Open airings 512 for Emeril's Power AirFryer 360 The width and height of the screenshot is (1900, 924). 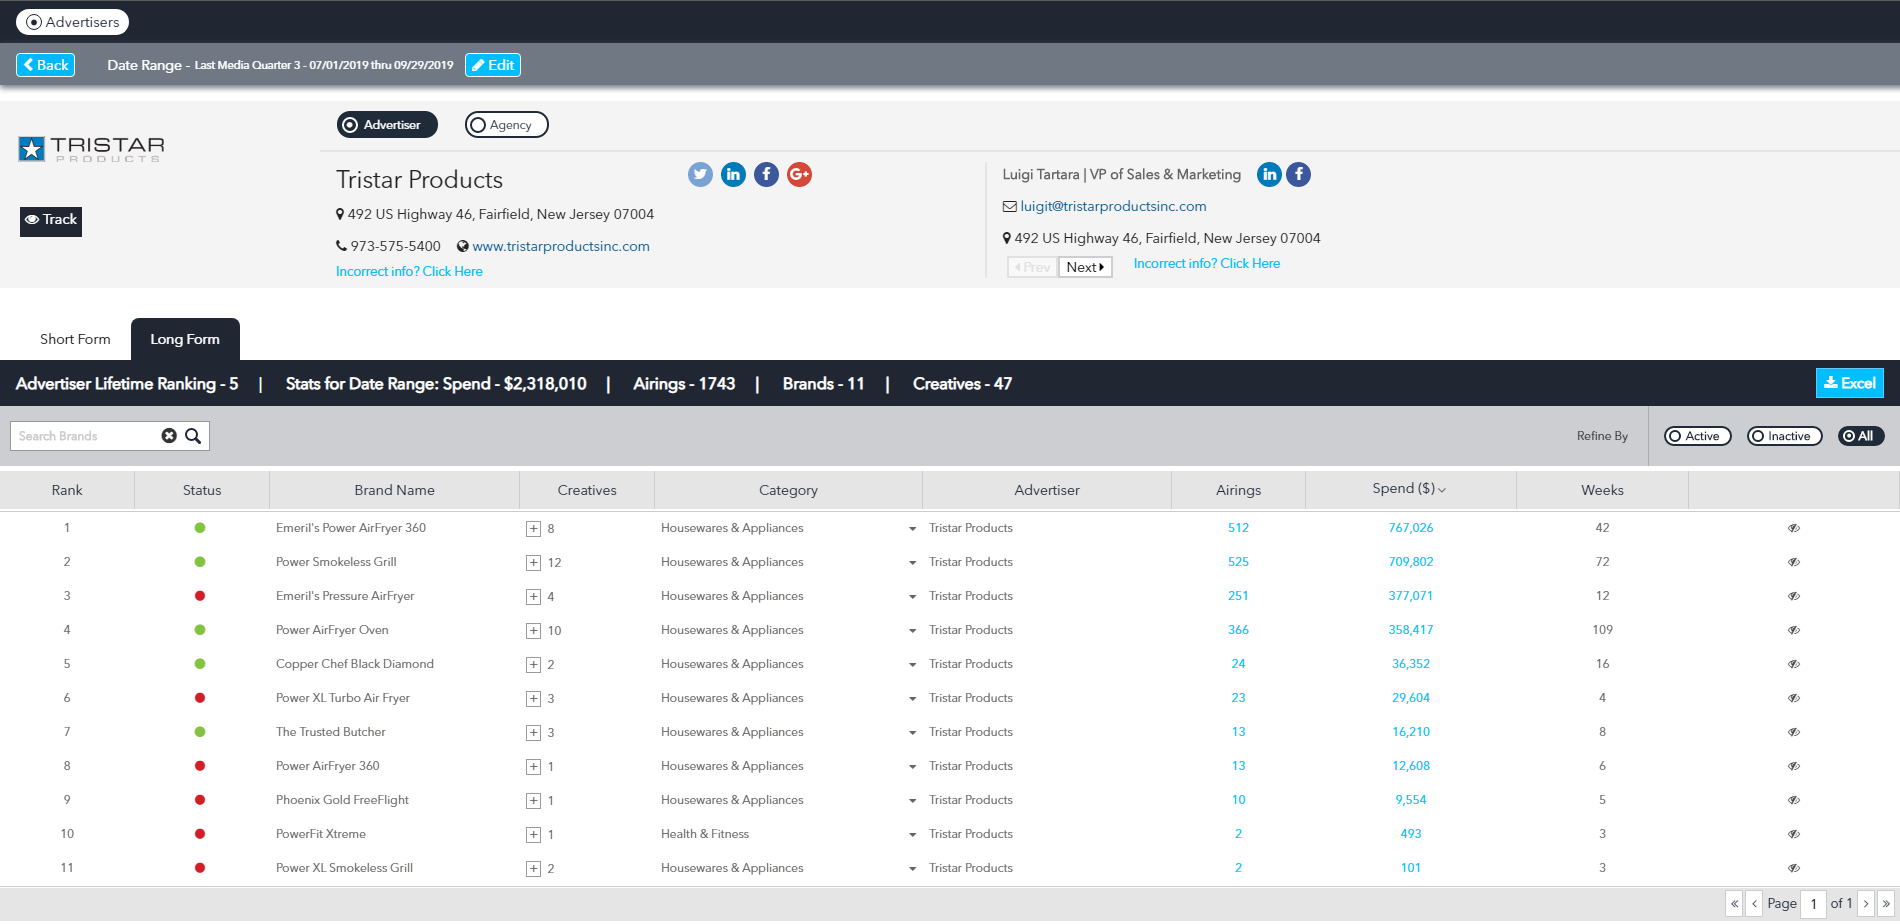(1238, 528)
